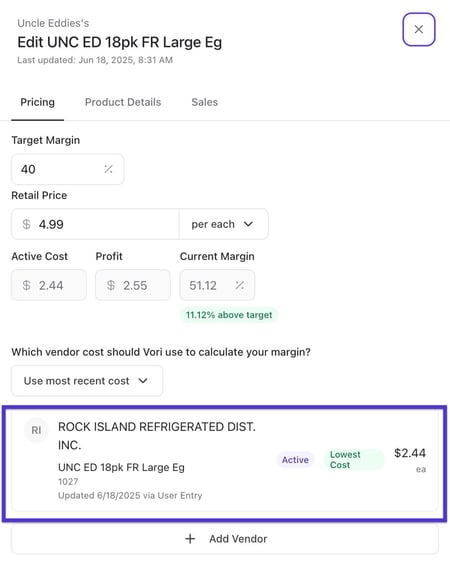Click the percent icon in Target Margin
This screenshot has width=450, height=565.
point(108,169)
